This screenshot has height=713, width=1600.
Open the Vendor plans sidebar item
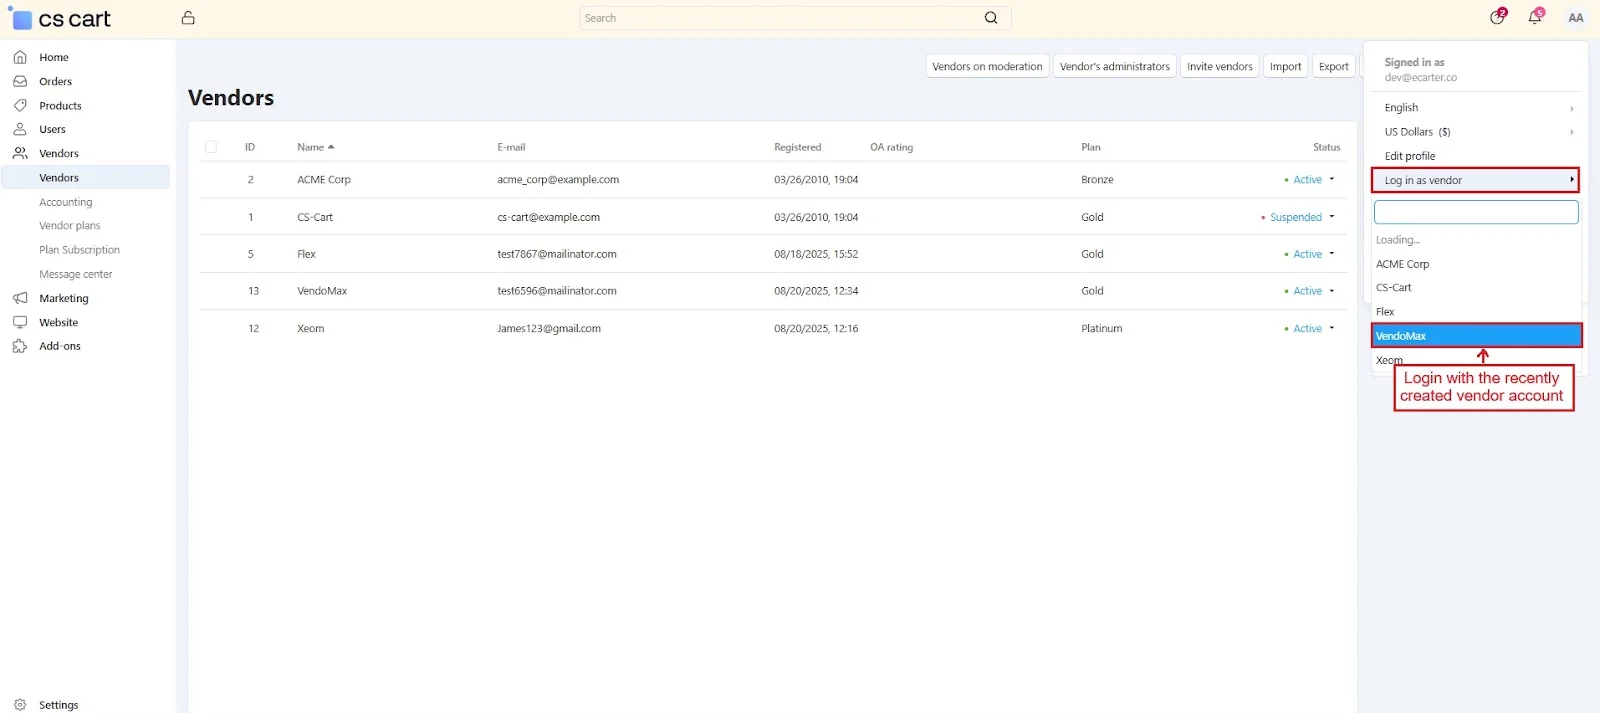(x=70, y=226)
